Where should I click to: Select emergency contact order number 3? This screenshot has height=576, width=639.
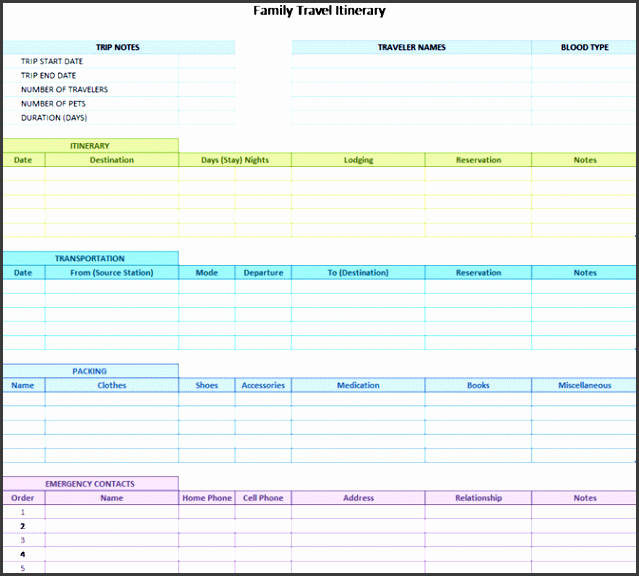23,540
